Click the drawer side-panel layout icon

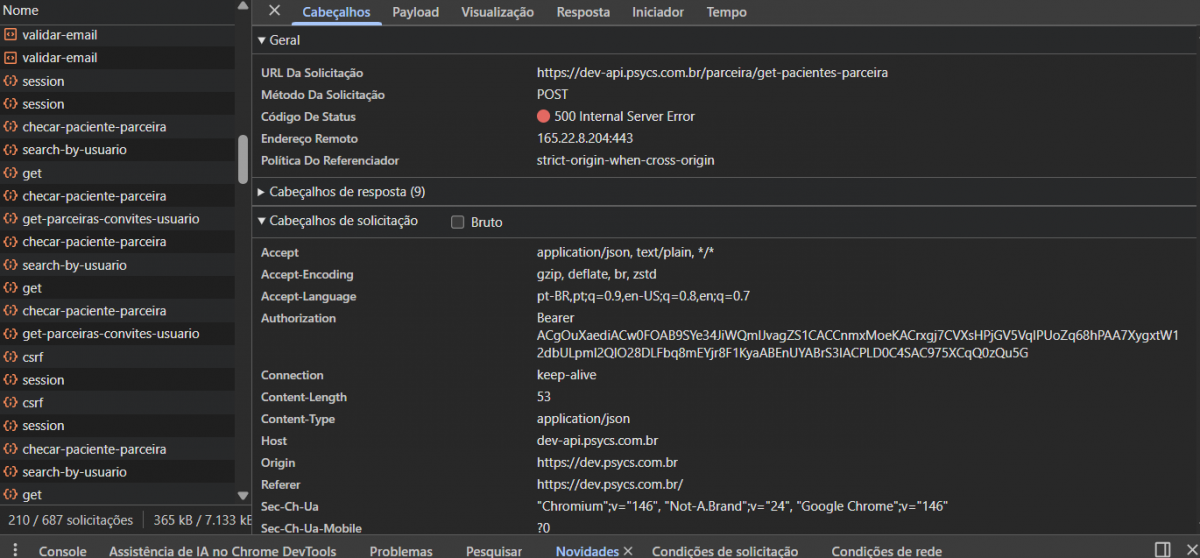pyautogui.click(x=1162, y=550)
